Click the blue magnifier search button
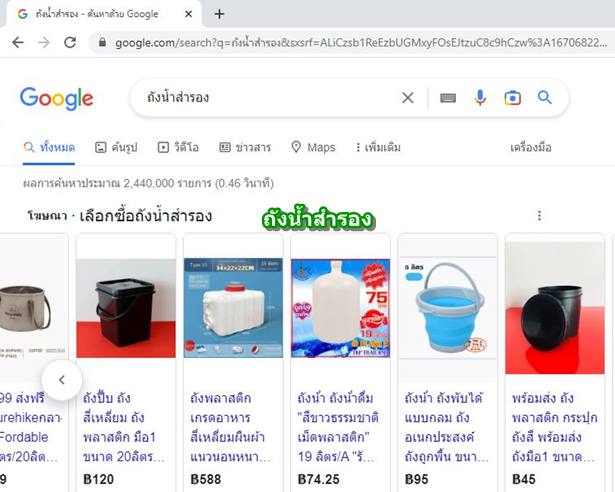Image resolution: width=615 pixels, height=492 pixels. (x=544, y=97)
